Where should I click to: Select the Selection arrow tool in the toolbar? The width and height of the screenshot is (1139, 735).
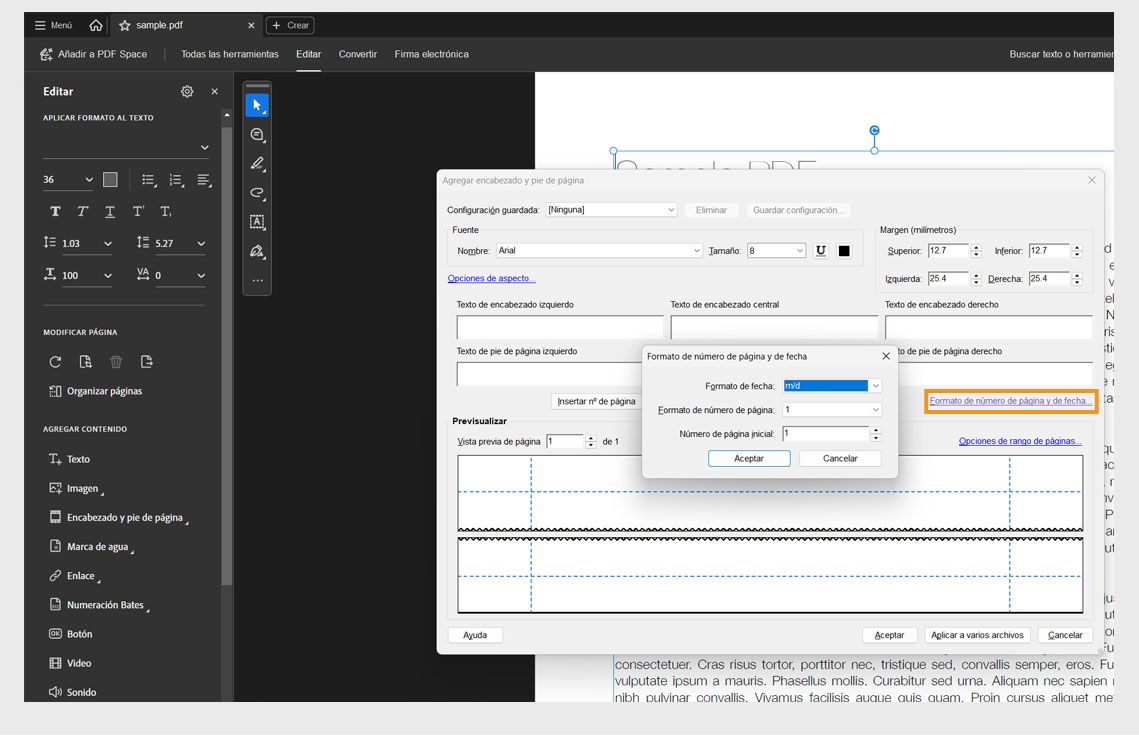click(x=256, y=104)
